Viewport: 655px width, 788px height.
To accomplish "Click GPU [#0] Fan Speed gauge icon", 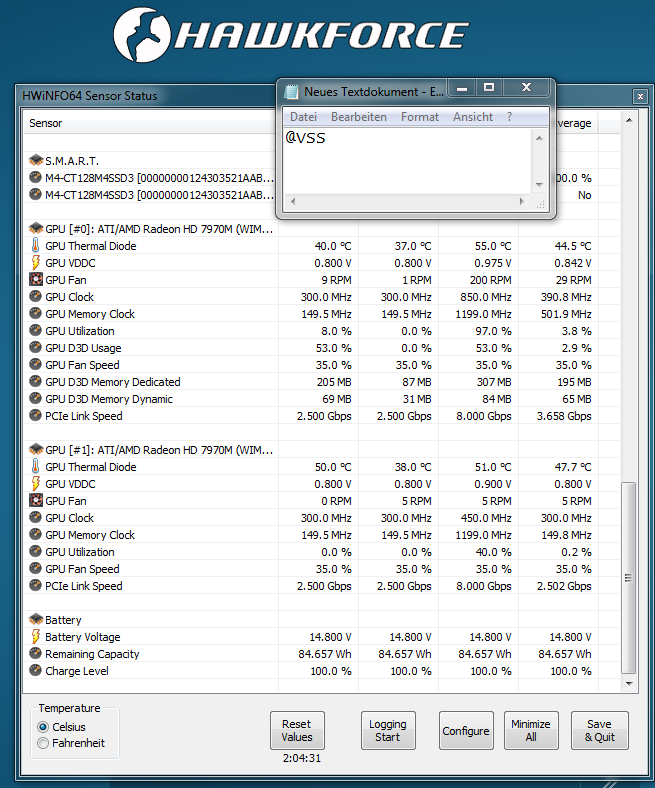I will (35, 364).
